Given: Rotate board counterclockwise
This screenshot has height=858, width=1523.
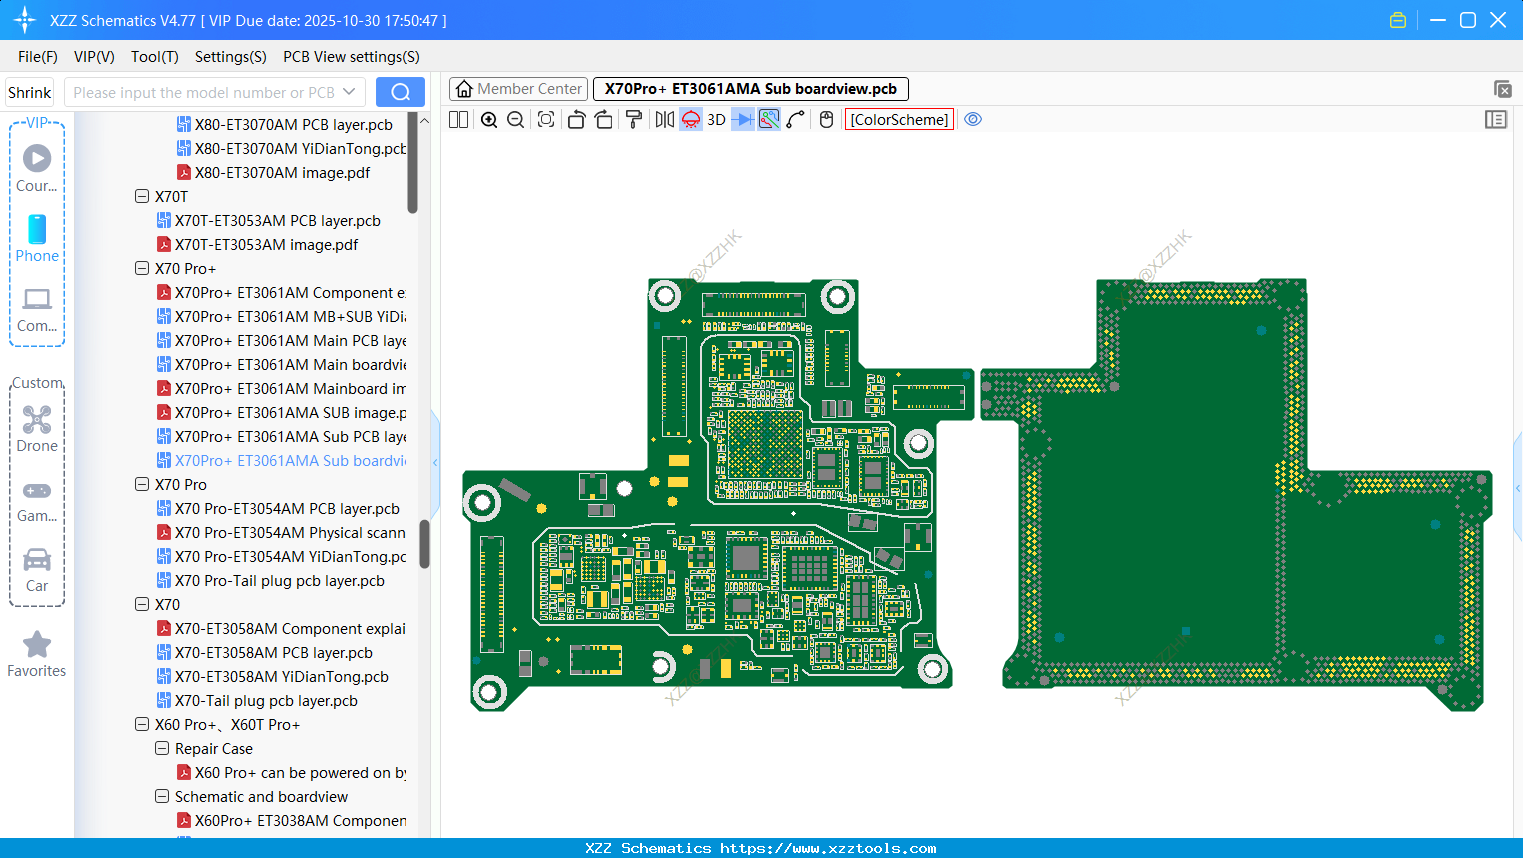Looking at the screenshot, I should [x=576, y=120].
